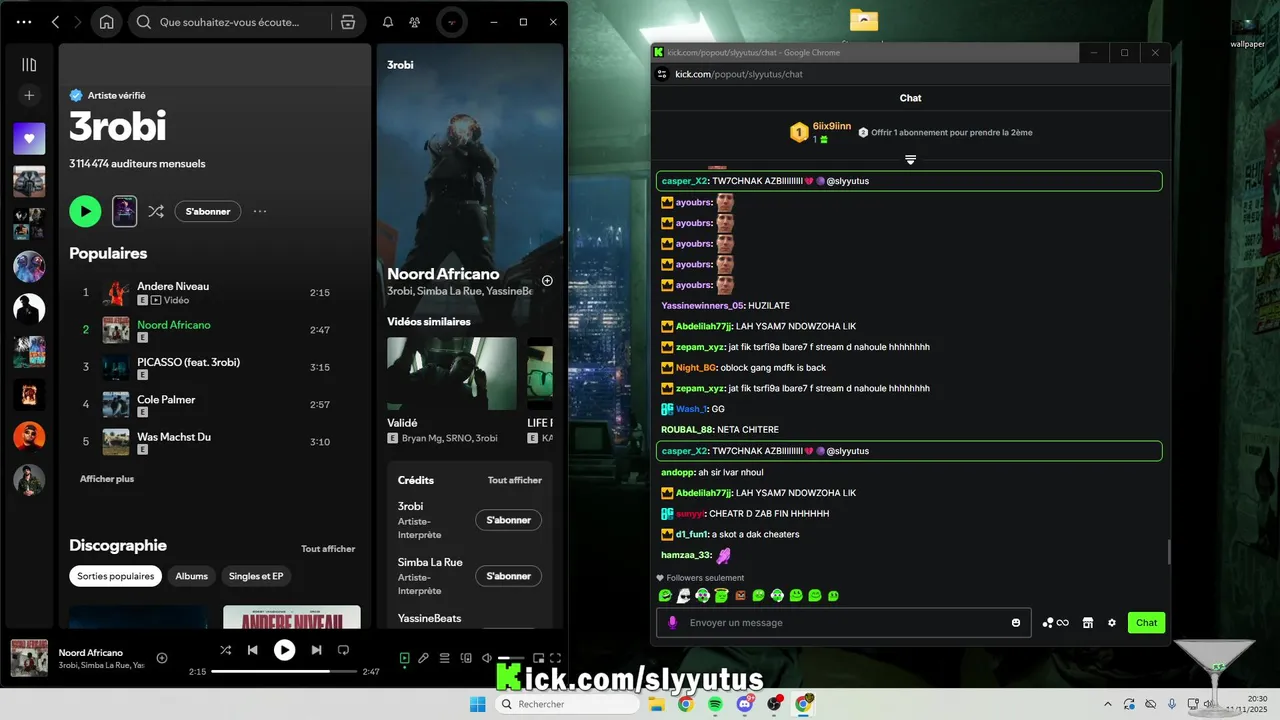Send the message with the green Chat button
The image size is (1280, 720).
[x=1146, y=623]
